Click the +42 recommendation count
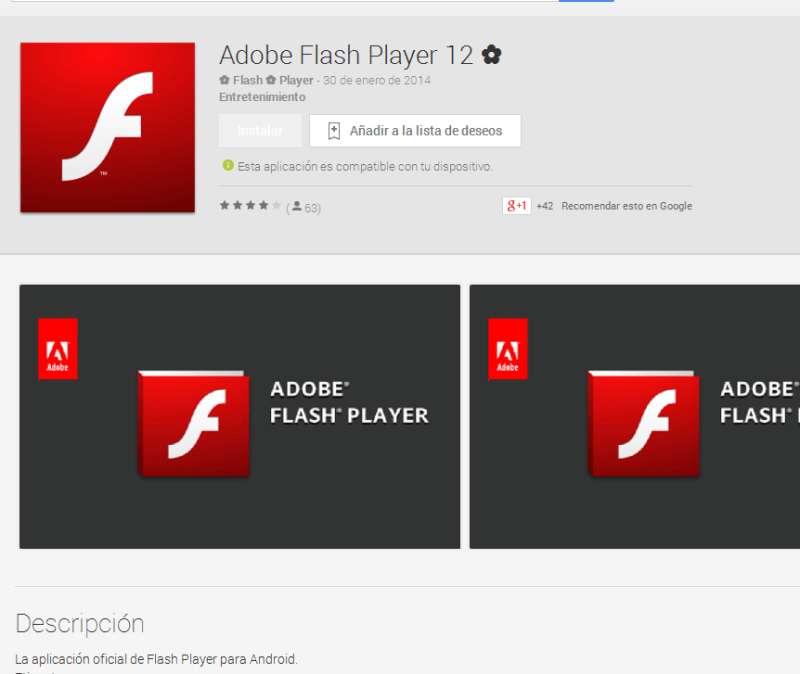Viewport: 800px width, 674px height. tap(544, 206)
